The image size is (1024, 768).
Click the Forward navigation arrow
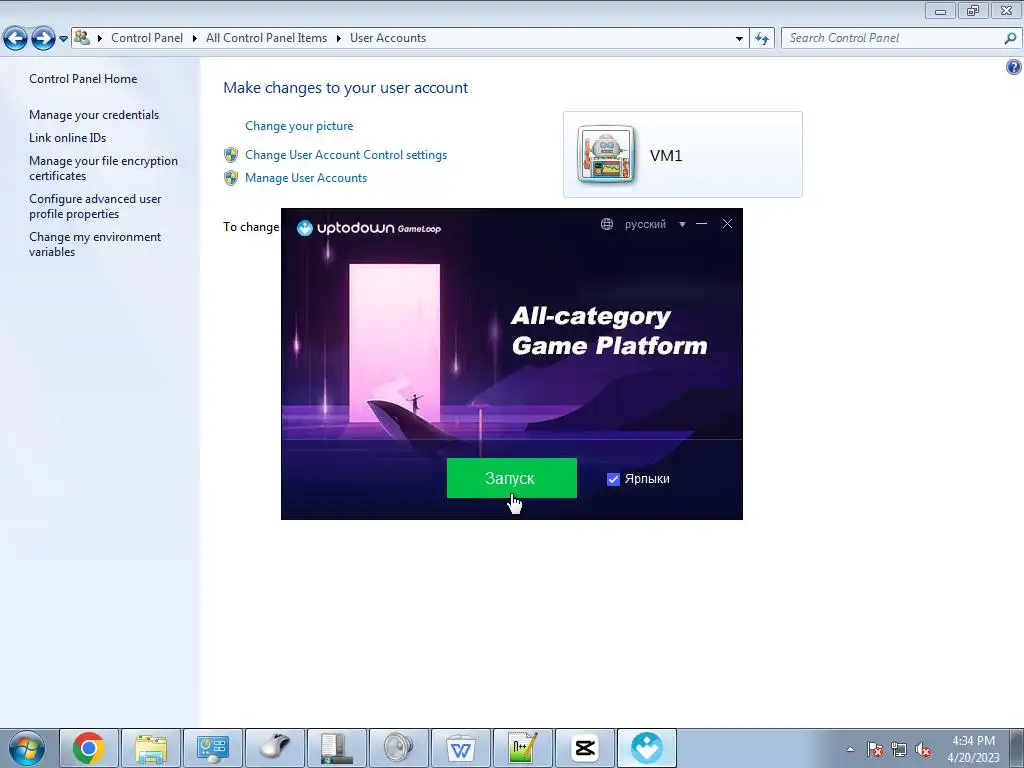[x=43, y=39]
